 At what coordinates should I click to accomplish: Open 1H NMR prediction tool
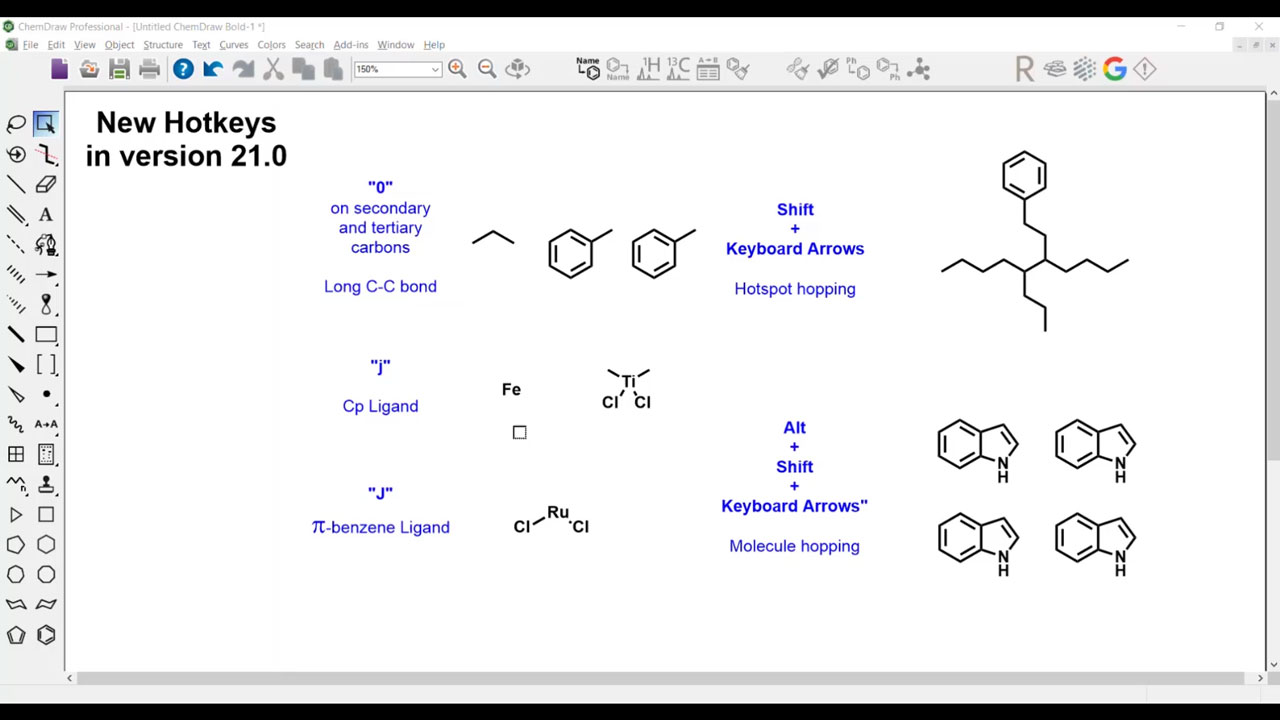pos(649,69)
